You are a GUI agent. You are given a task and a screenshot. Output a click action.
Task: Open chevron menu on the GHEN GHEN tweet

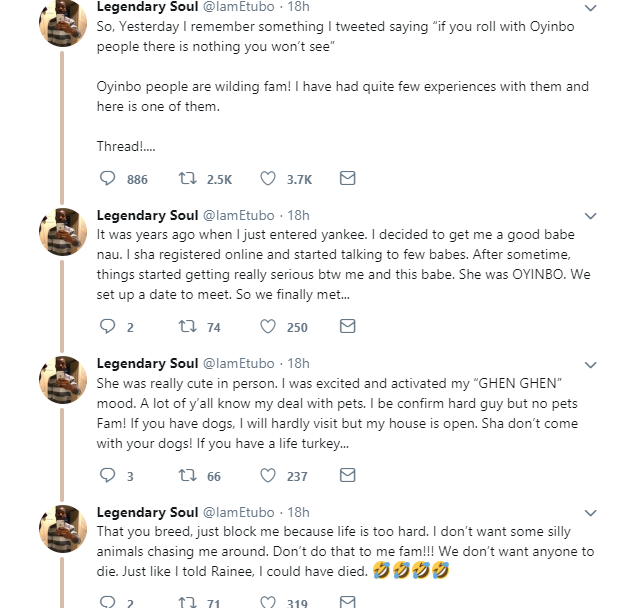coord(590,364)
